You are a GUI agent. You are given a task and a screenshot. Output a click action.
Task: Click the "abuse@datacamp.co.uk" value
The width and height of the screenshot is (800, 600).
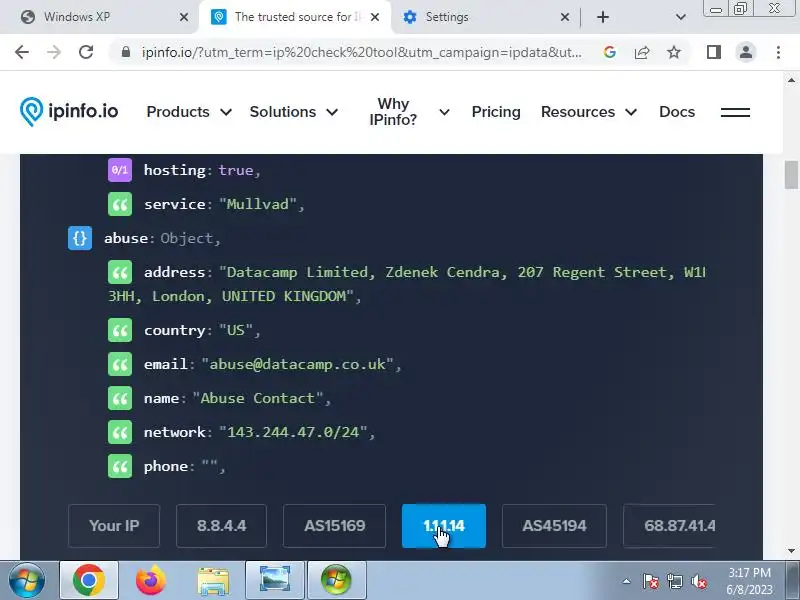(x=297, y=364)
